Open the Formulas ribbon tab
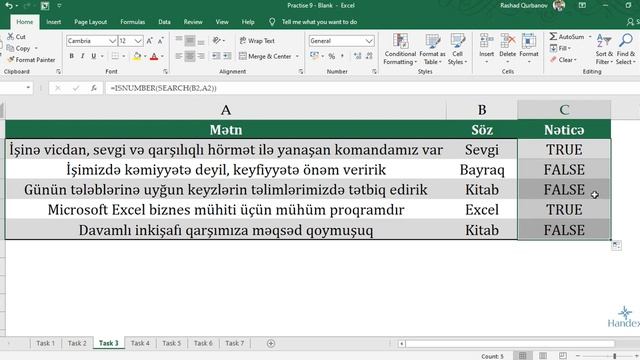Screen dimensions: 640x360 tap(132, 22)
